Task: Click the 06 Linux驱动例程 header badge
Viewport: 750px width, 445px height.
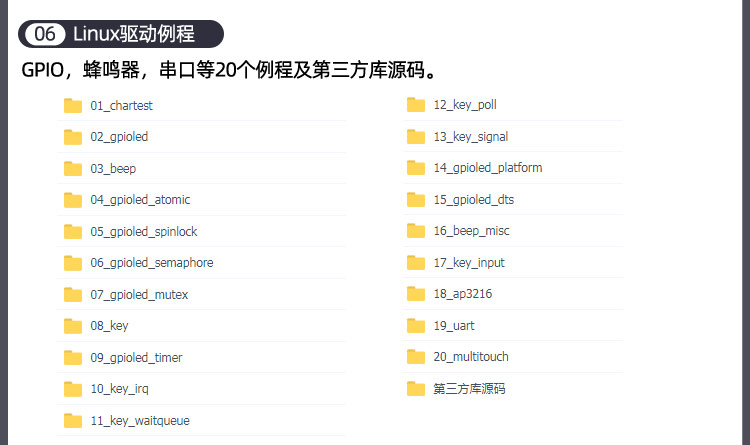Action: pyautogui.click(x=121, y=34)
